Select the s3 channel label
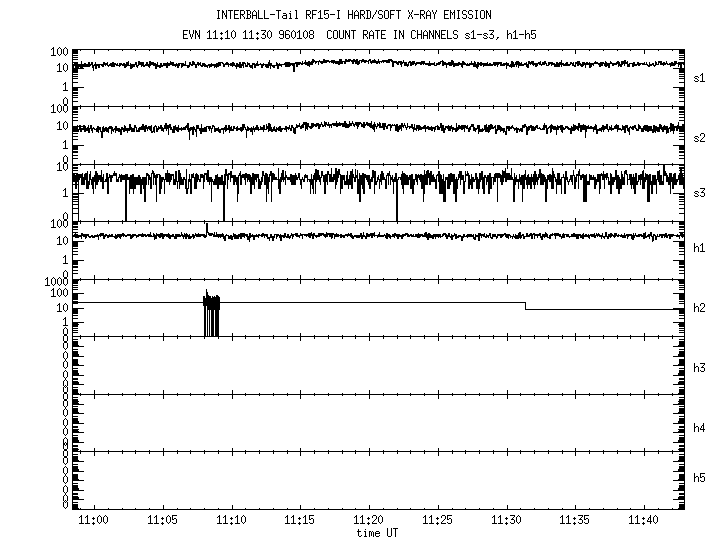The height and width of the screenshot is (550, 720). [698, 193]
